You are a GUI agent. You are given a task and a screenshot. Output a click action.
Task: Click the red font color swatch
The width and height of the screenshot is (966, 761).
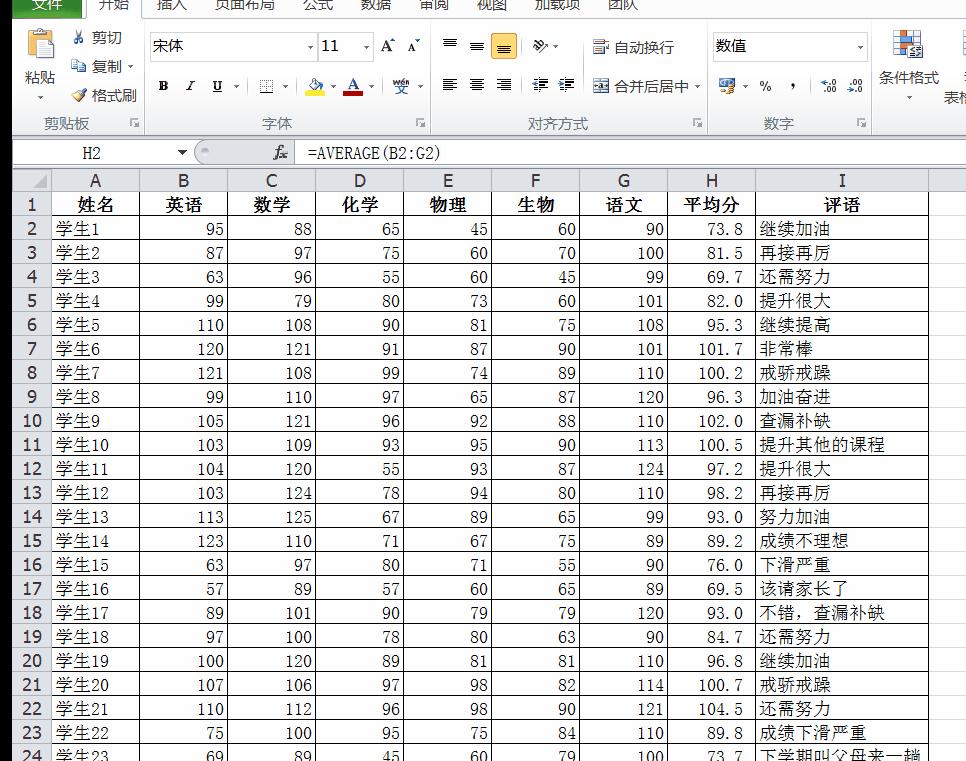pyautogui.click(x=351, y=92)
